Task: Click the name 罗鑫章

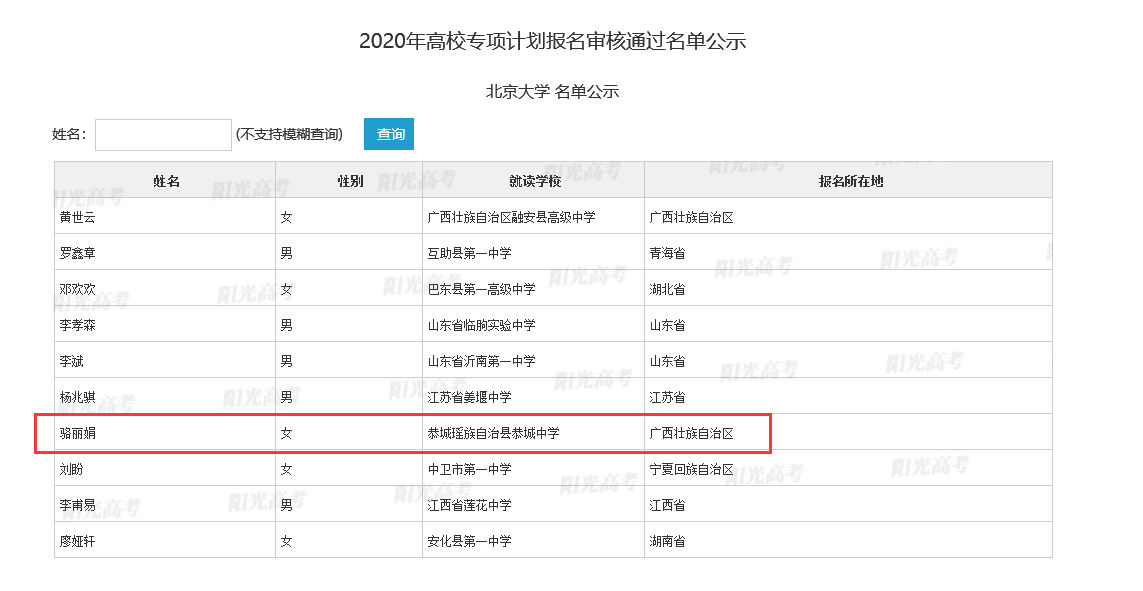Action: pyautogui.click(x=77, y=254)
